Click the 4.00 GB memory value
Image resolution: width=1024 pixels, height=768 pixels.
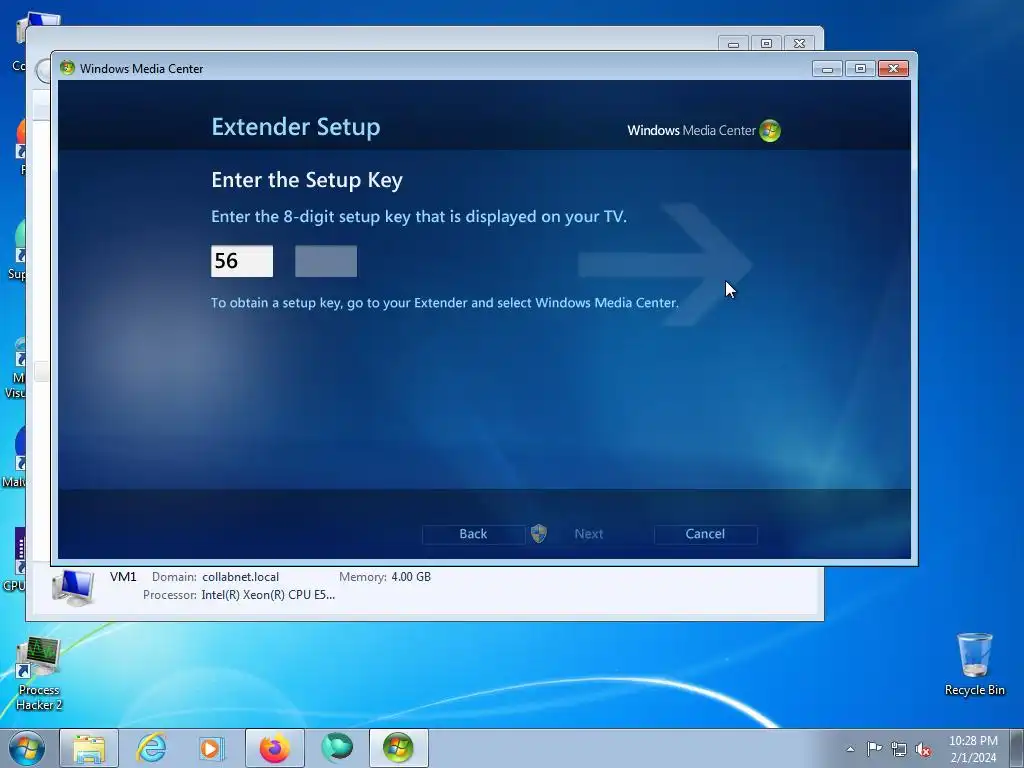tap(411, 577)
